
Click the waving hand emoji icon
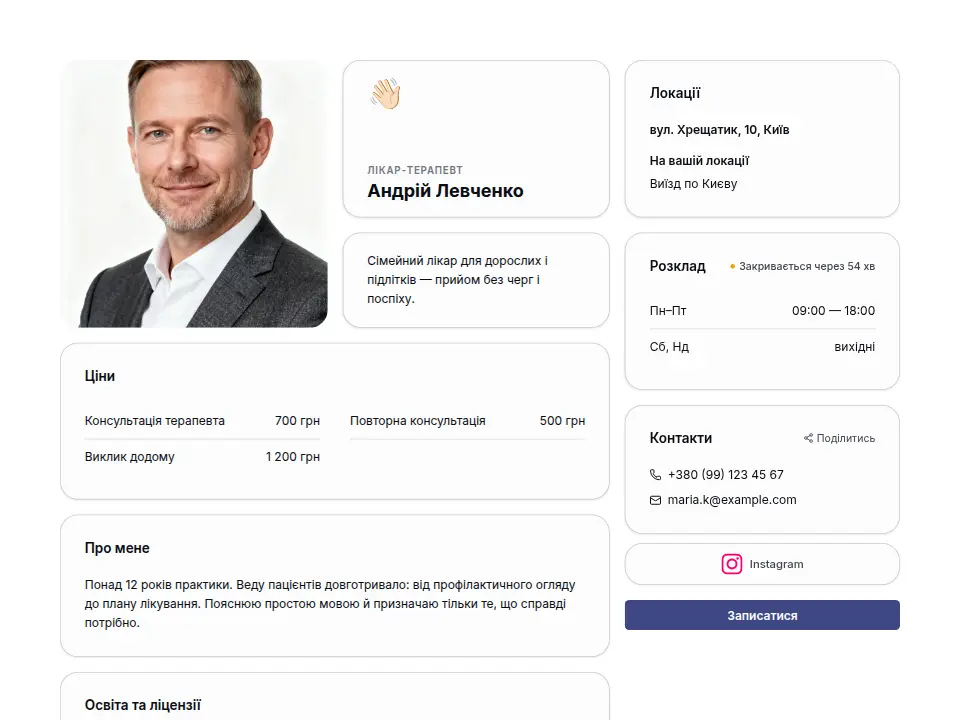[385, 94]
